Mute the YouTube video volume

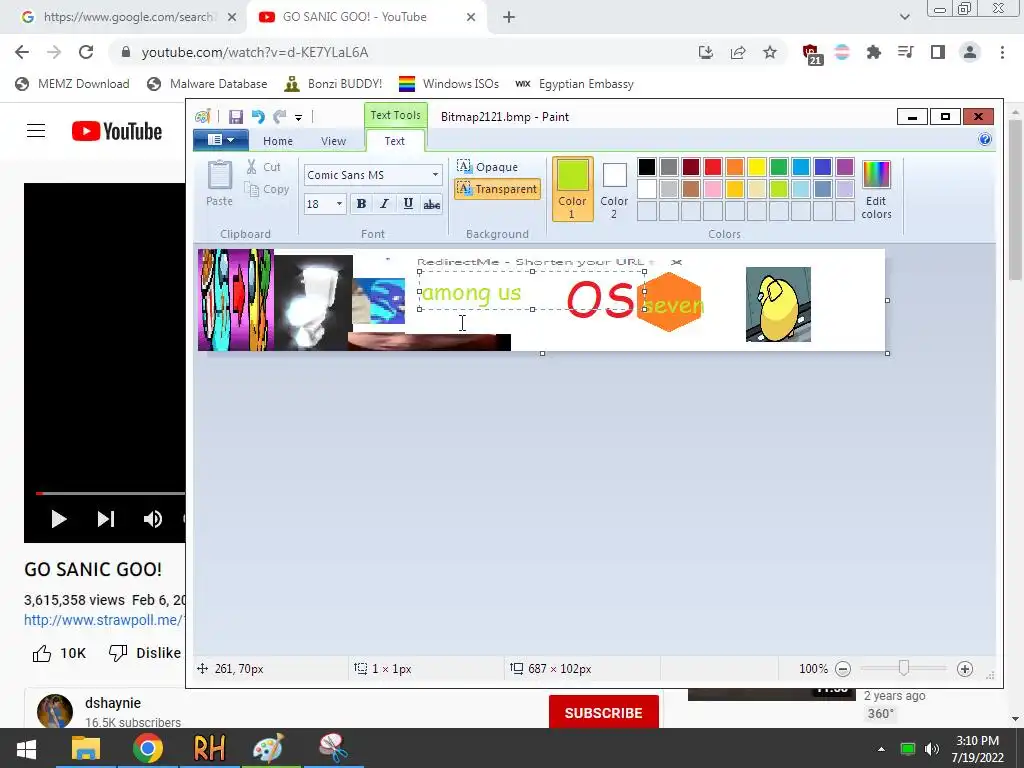(153, 519)
